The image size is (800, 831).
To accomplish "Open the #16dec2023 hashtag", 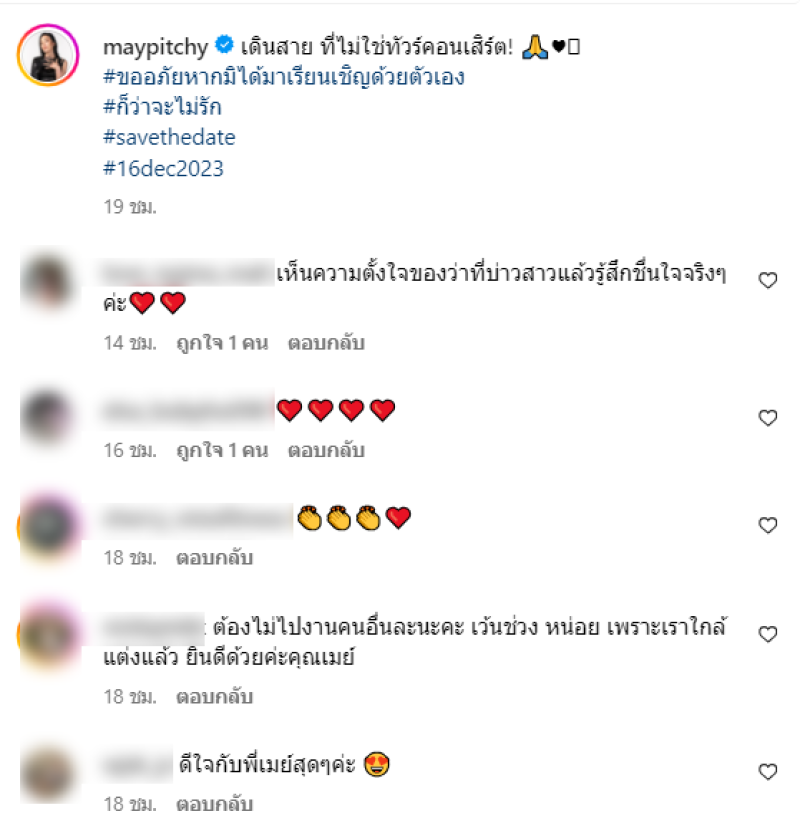I will (x=163, y=169).
